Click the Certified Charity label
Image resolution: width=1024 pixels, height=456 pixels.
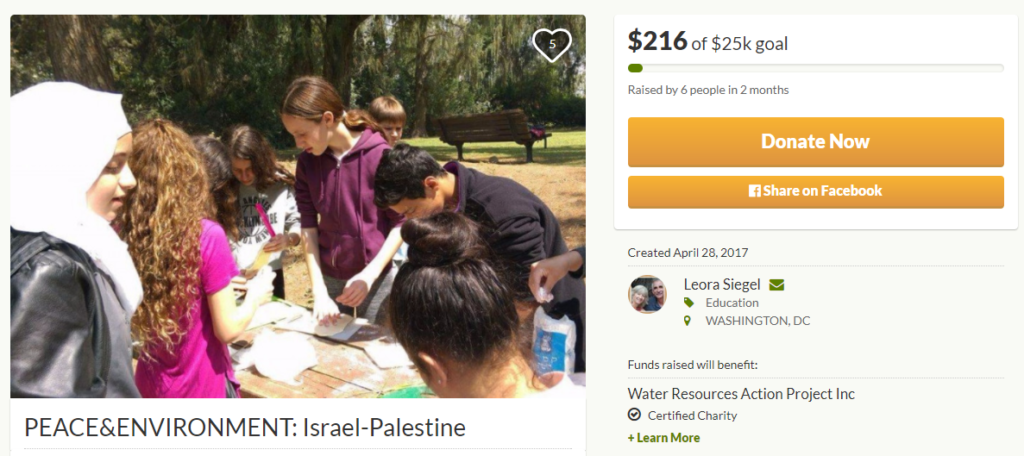(692, 415)
